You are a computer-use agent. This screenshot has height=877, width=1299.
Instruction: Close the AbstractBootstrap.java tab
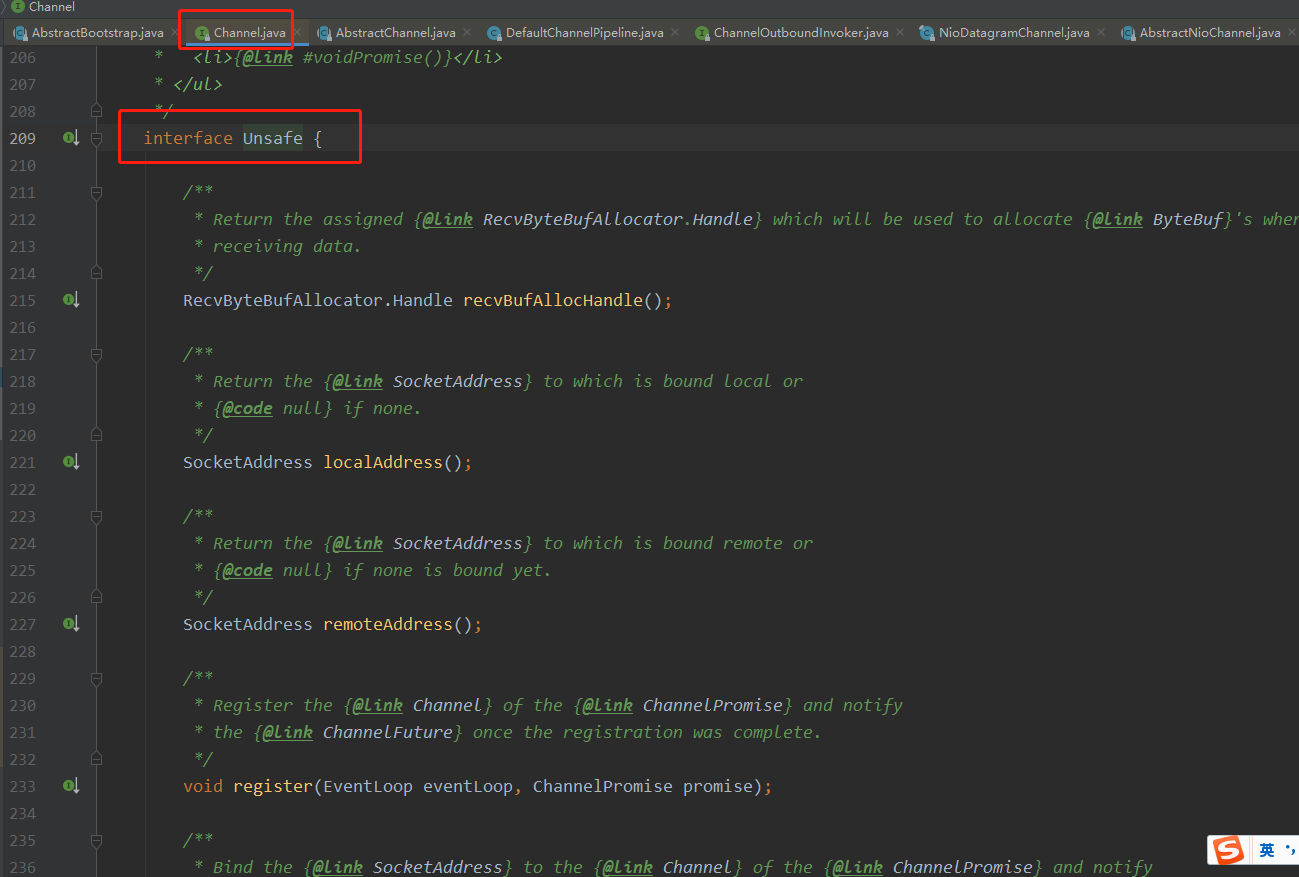(x=174, y=32)
